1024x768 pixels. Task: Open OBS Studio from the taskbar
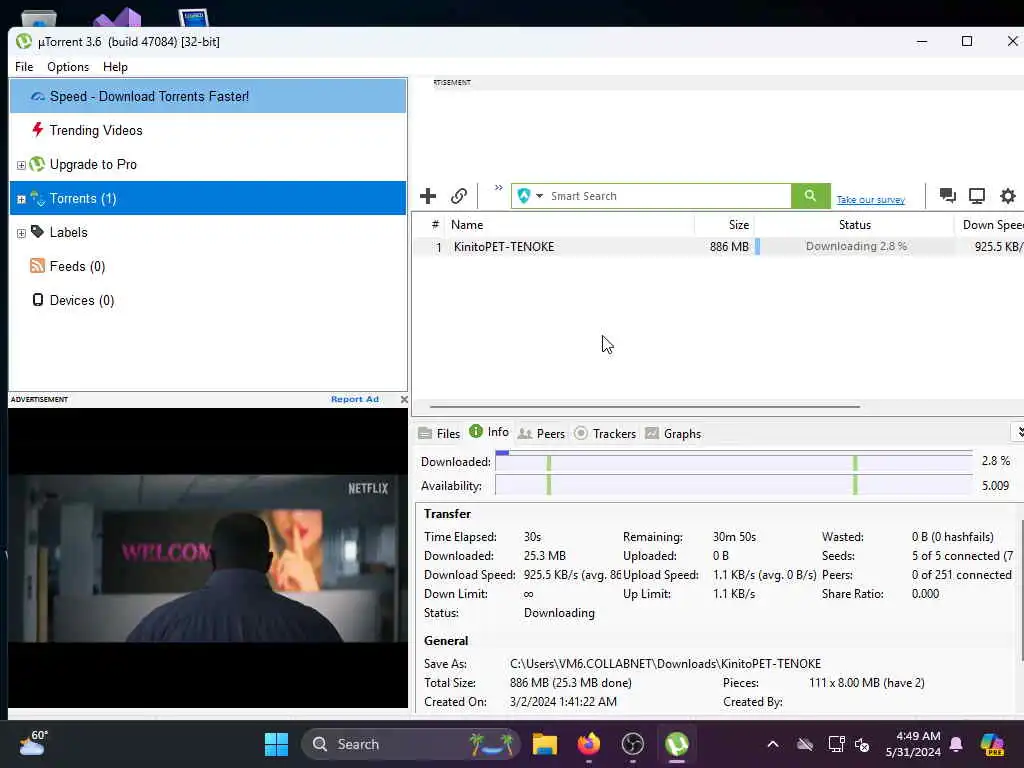632,744
